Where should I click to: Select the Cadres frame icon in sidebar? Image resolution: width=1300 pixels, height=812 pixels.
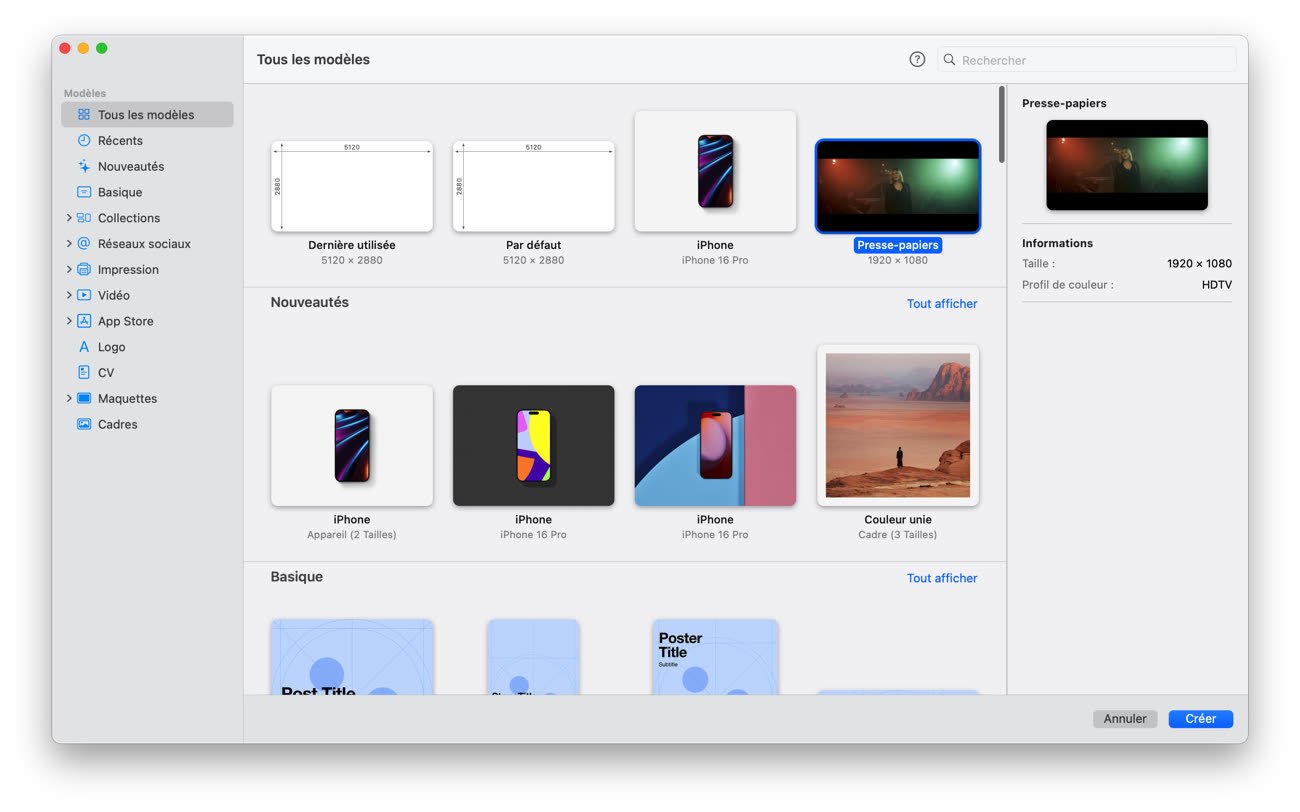(84, 424)
